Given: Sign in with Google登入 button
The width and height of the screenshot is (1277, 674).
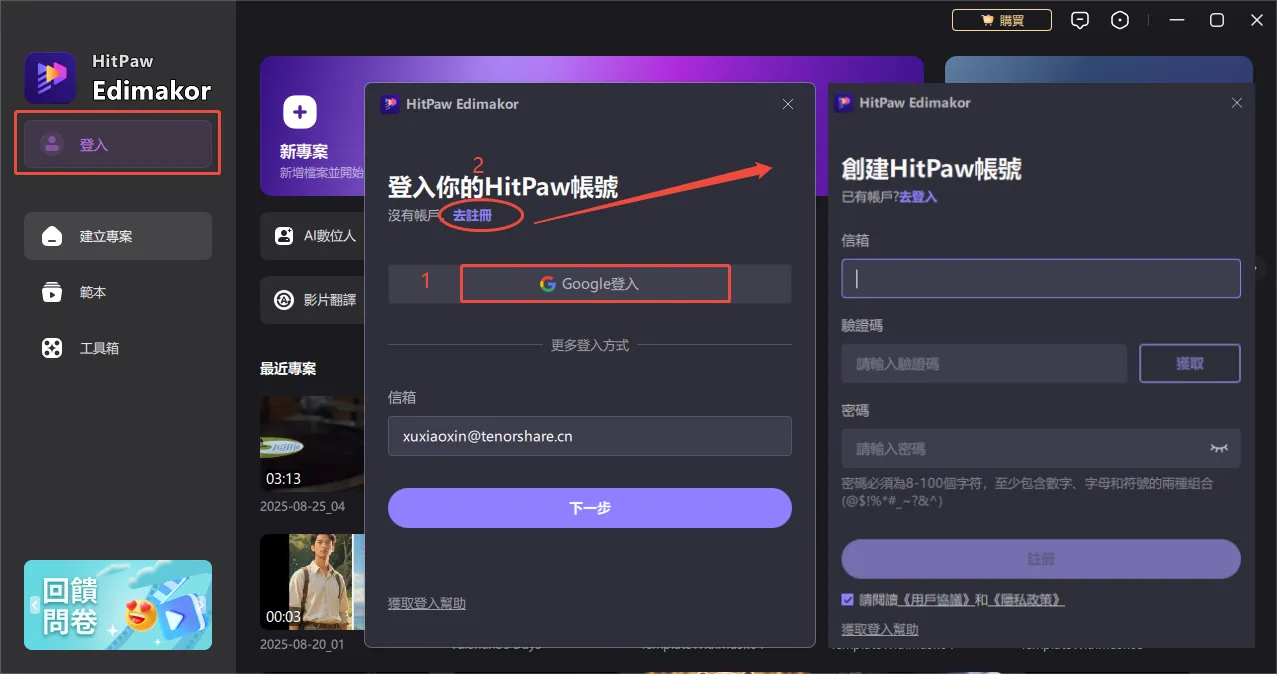Looking at the screenshot, I should [x=590, y=284].
